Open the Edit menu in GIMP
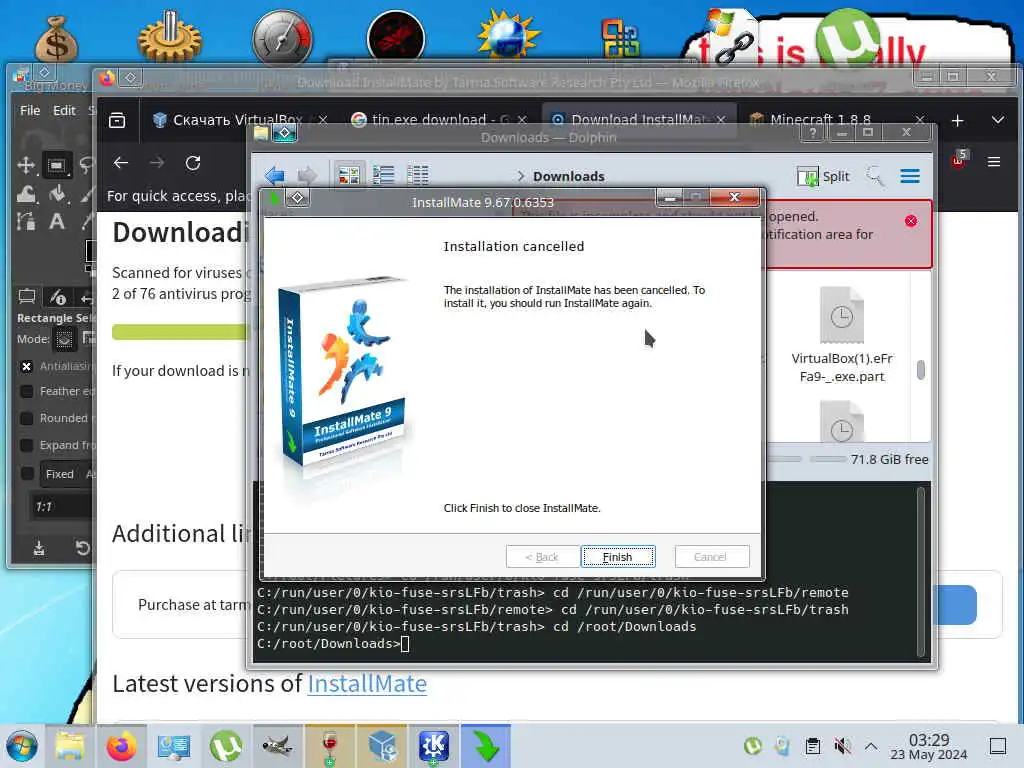This screenshot has width=1024, height=768. pyautogui.click(x=64, y=110)
